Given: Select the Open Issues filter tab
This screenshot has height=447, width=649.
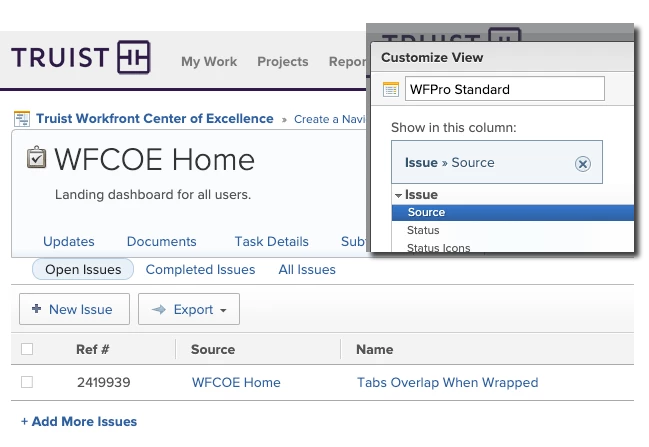Looking at the screenshot, I should (x=83, y=269).
